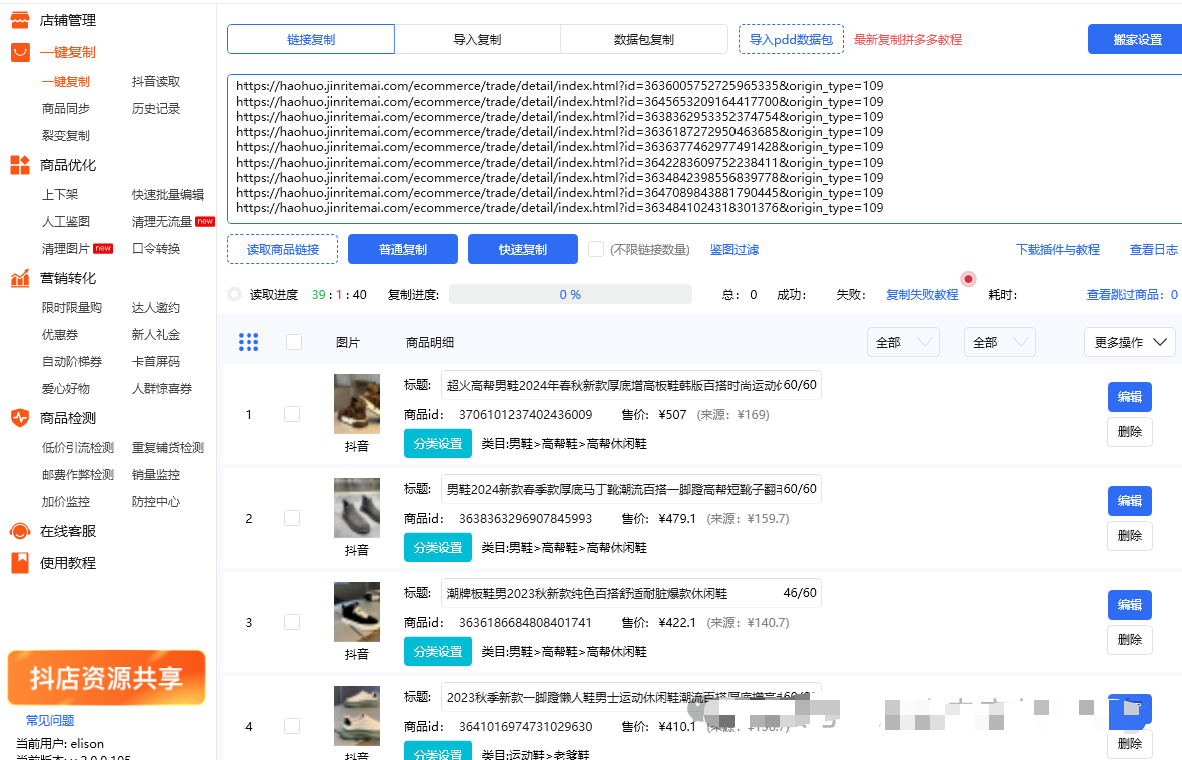
Task: Open the first 全部 filter dropdown
Action: pyautogui.click(x=903, y=342)
